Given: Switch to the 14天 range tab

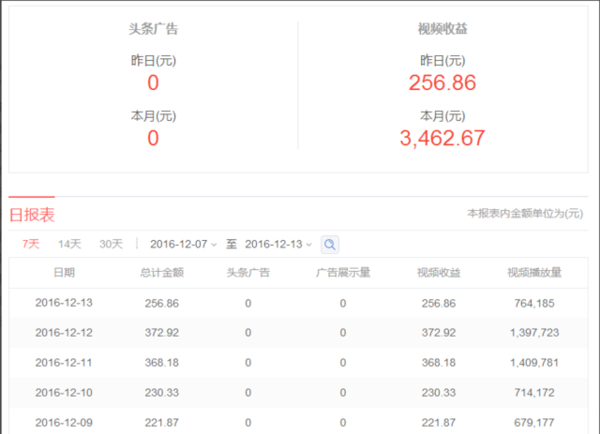Looking at the screenshot, I should 70,244.
